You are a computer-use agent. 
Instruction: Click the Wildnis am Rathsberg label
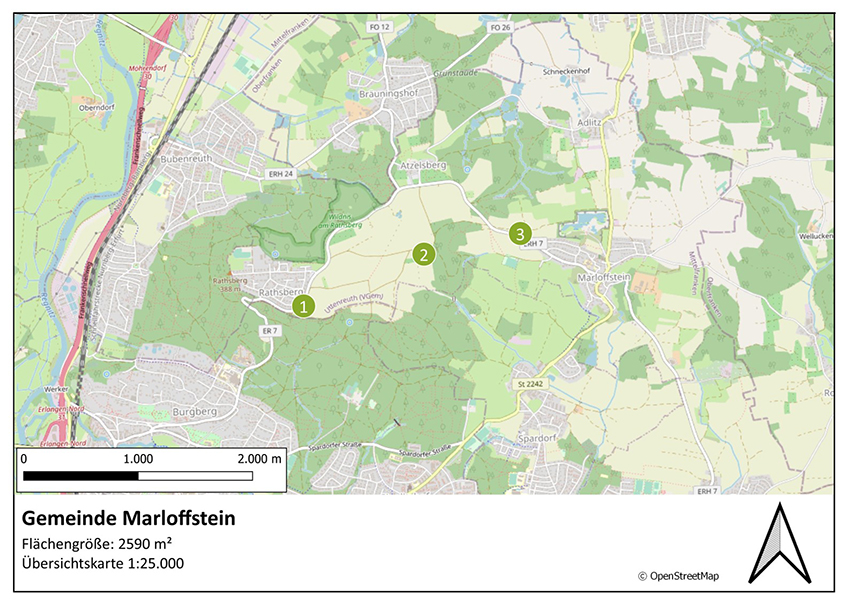pyautogui.click(x=339, y=221)
